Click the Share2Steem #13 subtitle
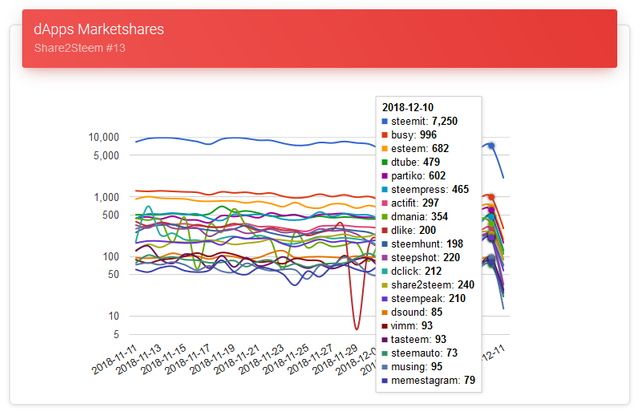 pos(80,48)
